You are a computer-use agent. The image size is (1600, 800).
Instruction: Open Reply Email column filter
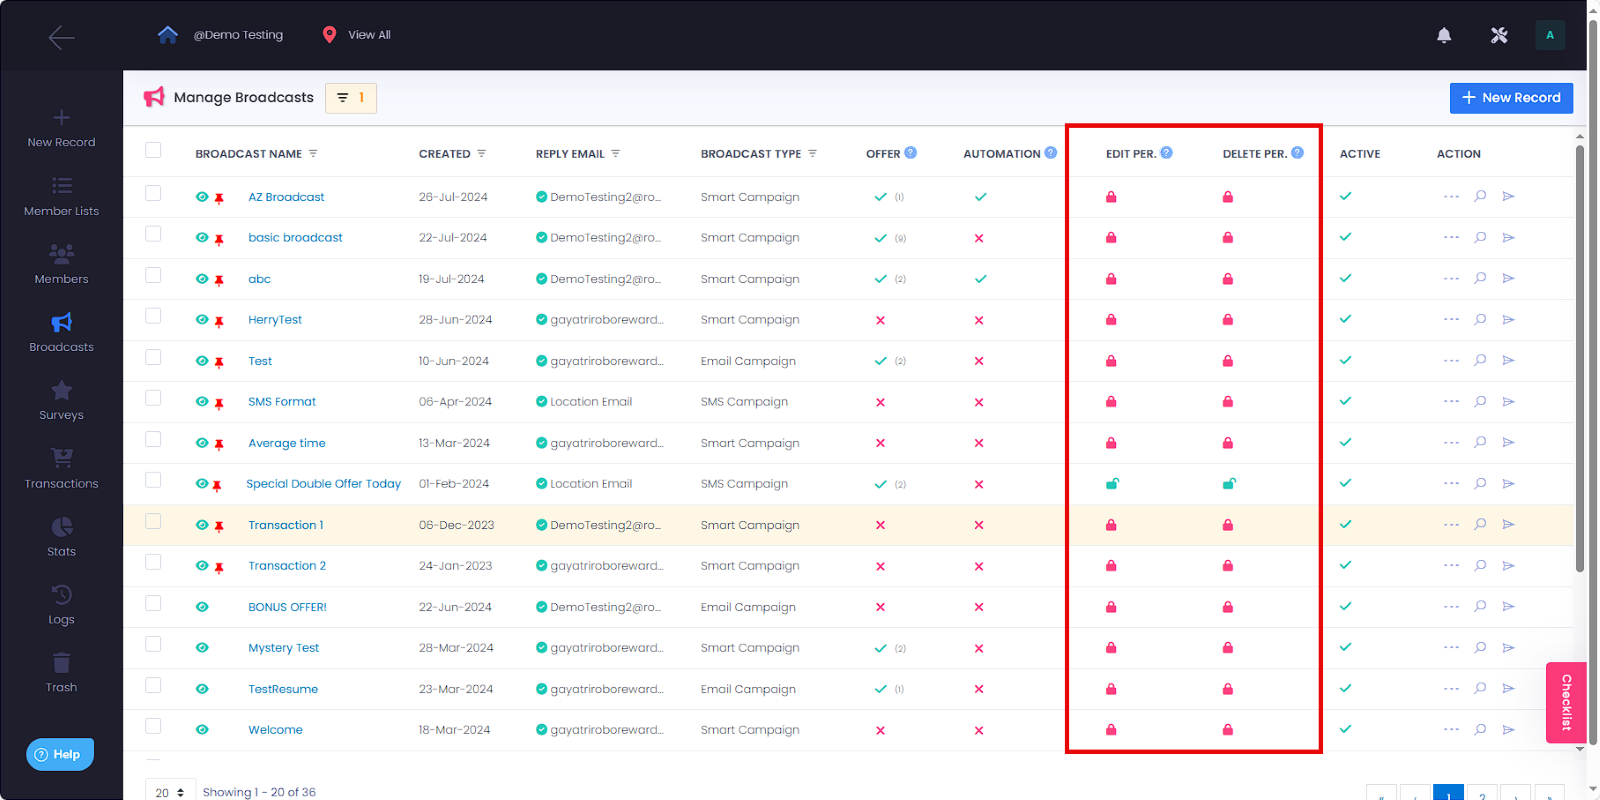coord(615,154)
